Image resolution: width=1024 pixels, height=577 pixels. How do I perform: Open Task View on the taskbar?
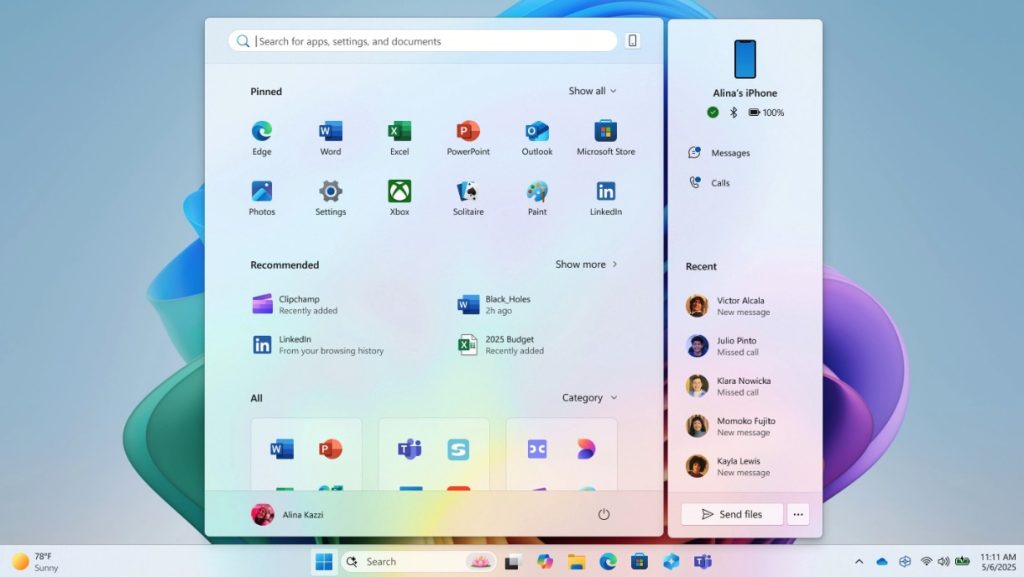point(512,561)
